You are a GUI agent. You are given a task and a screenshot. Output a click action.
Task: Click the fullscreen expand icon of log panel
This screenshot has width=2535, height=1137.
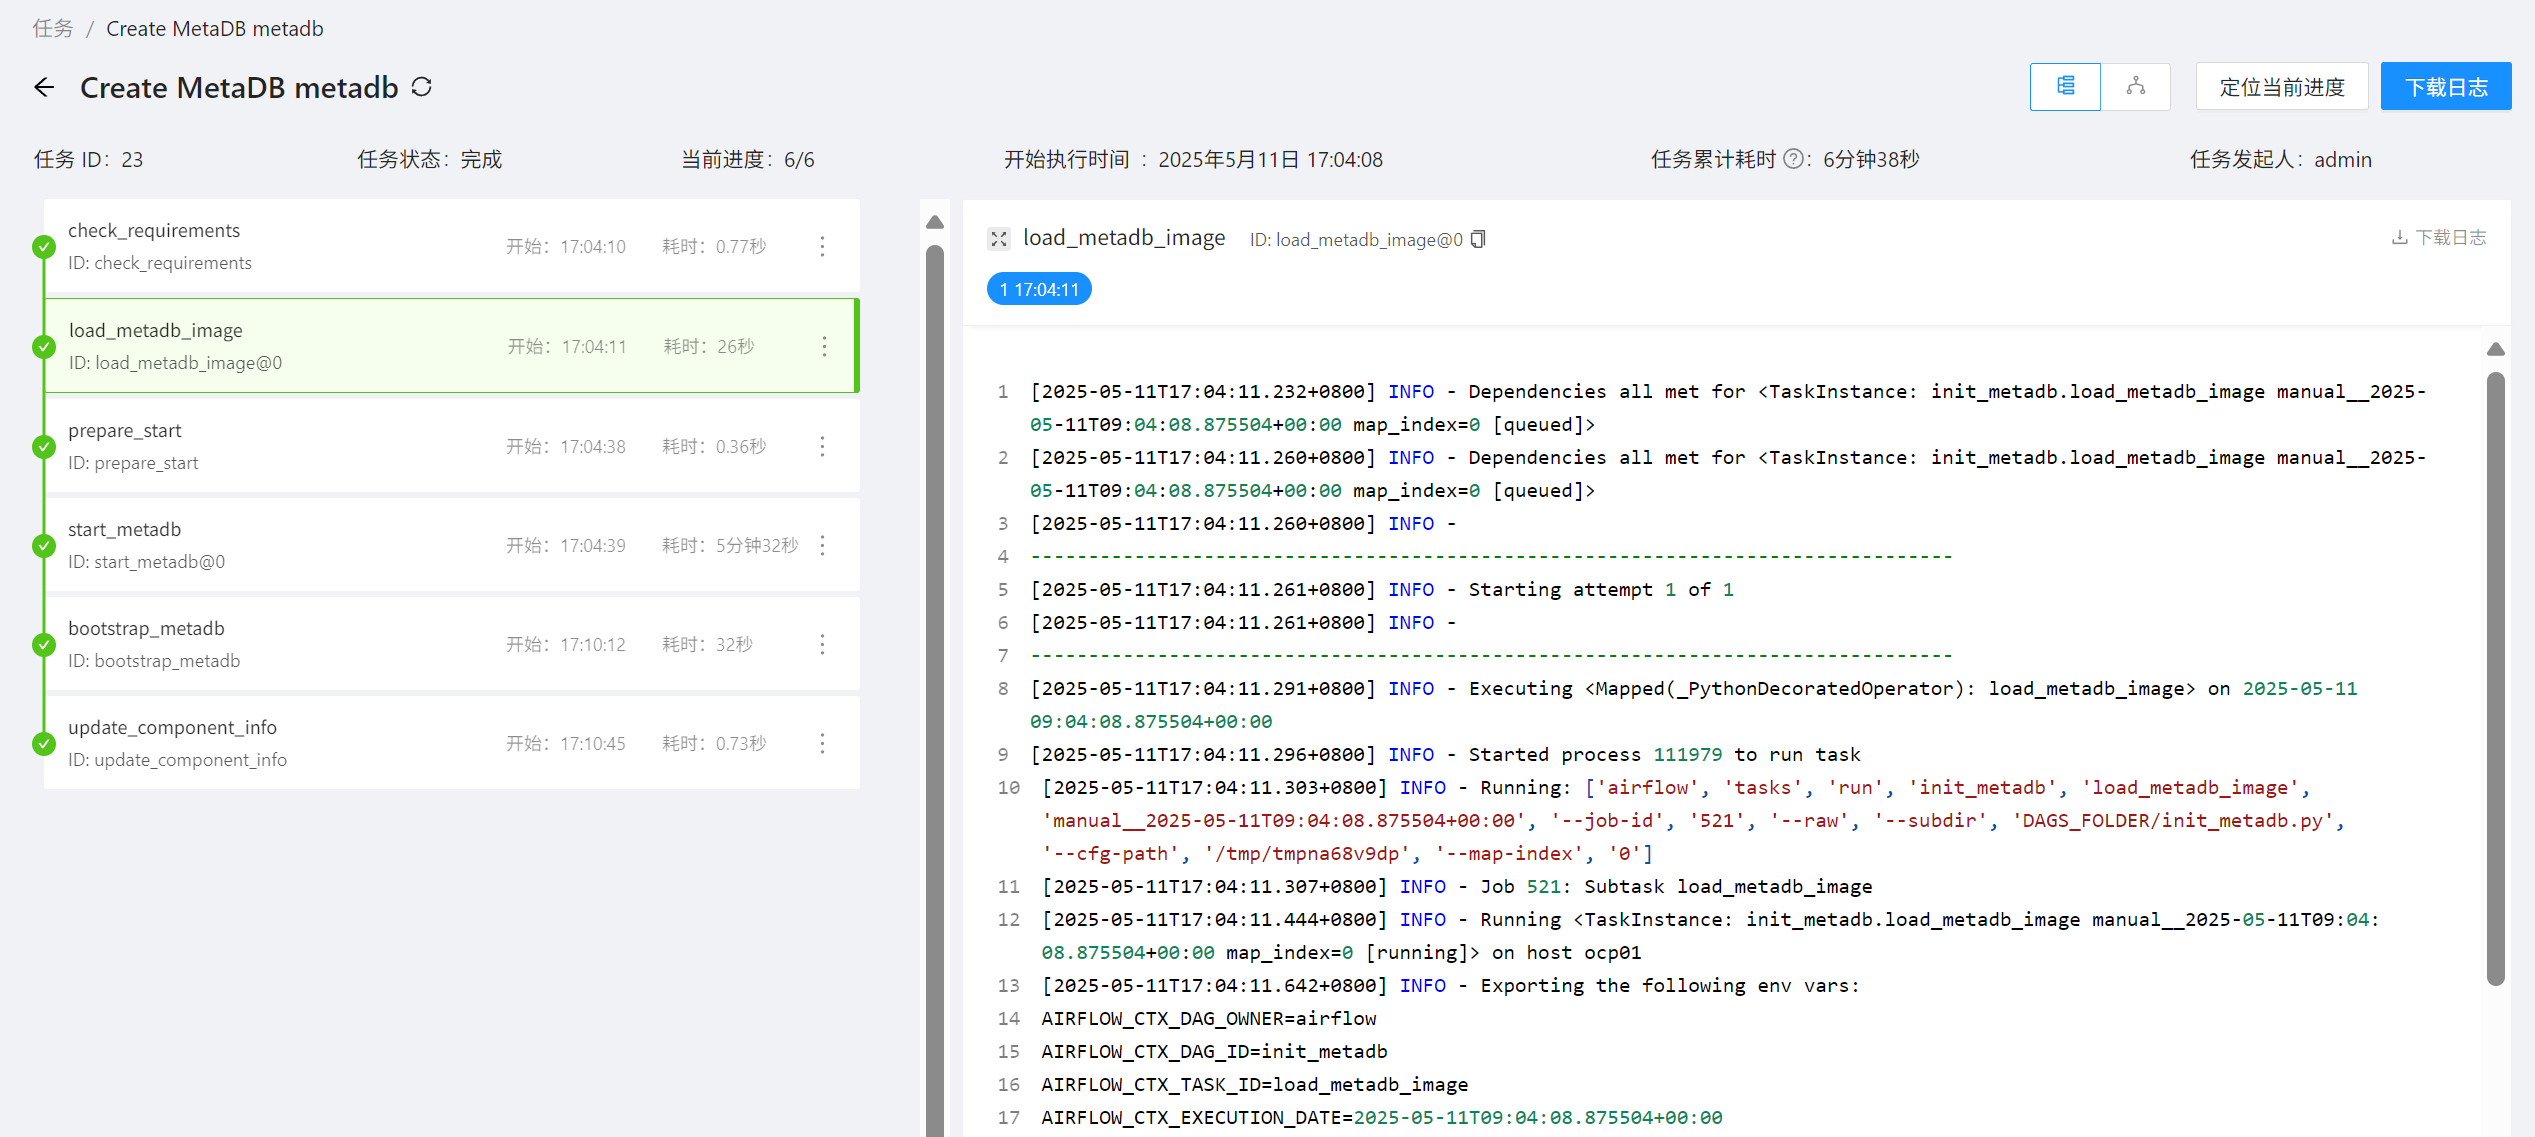(999, 239)
